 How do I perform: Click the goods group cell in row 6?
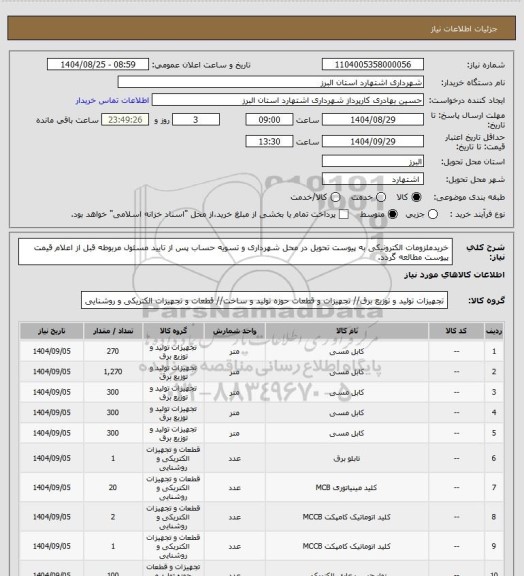point(173,458)
